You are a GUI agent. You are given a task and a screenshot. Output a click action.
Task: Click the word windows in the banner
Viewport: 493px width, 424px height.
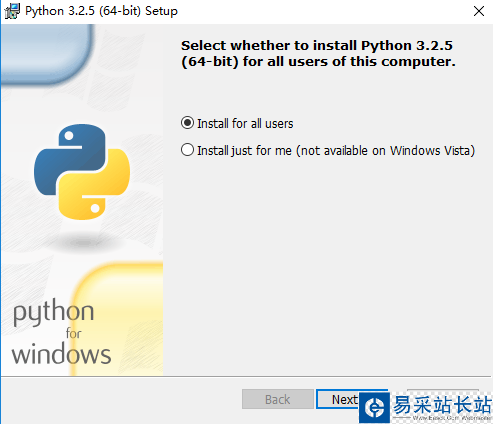tap(61, 354)
